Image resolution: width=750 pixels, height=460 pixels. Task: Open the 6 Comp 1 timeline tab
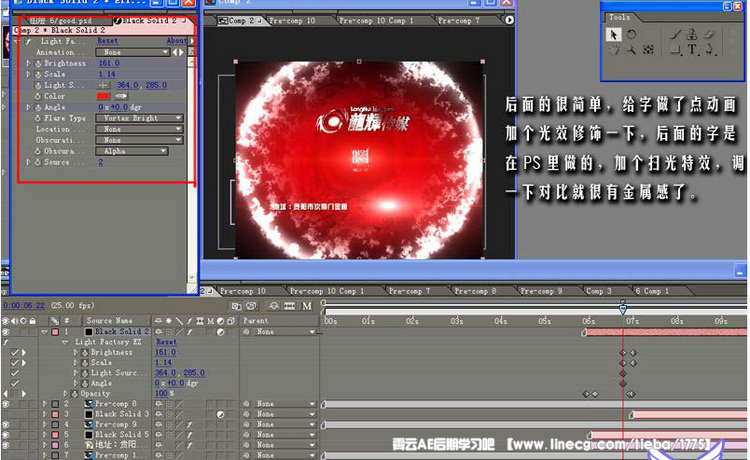tap(652, 291)
